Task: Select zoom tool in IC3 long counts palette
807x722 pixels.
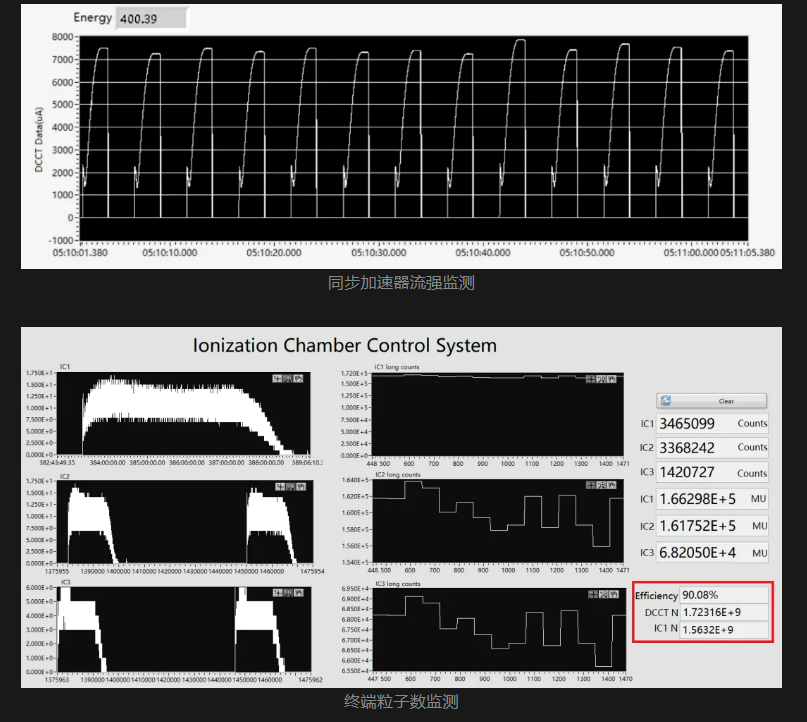Action: (604, 593)
